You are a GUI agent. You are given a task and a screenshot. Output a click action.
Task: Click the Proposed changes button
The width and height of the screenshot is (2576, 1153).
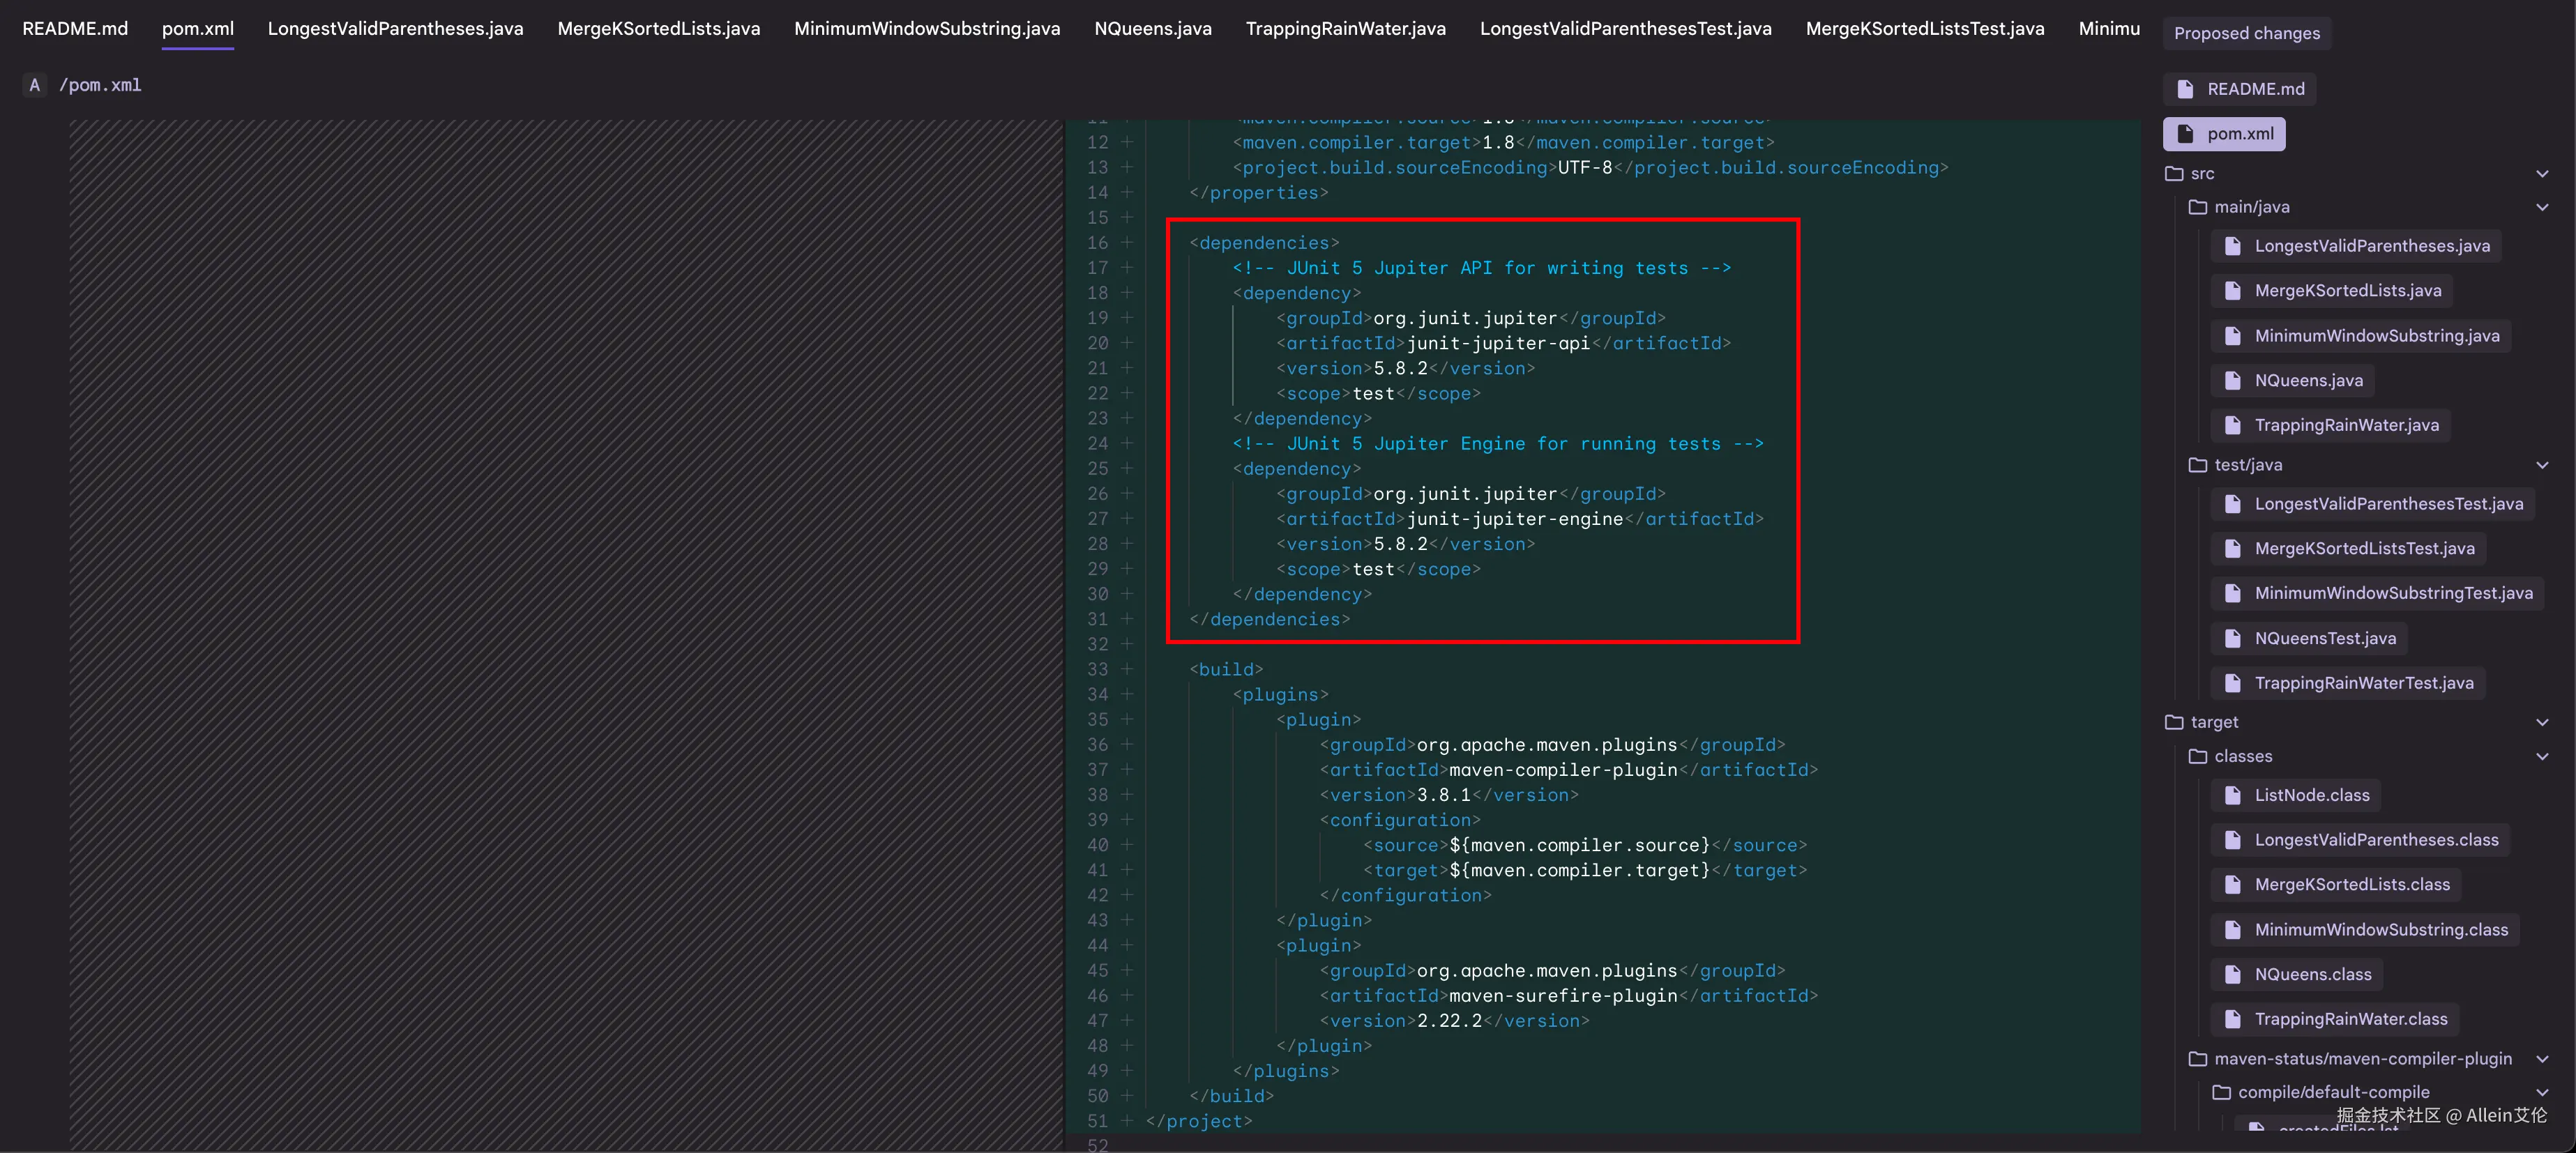click(2246, 33)
